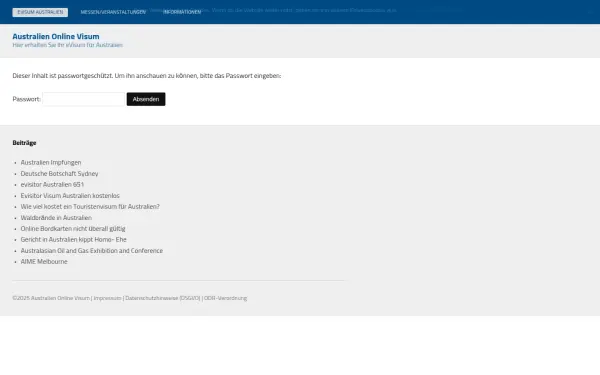Open the EVISUM AUSTRALIEN menu item
This screenshot has width=600, height=375.
(40, 12)
